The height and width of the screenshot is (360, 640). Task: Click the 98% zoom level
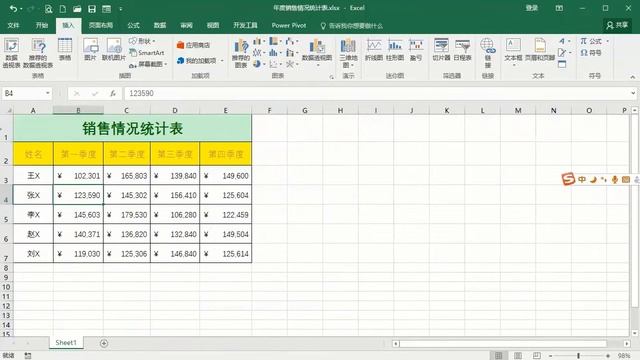[x=624, y=356]
